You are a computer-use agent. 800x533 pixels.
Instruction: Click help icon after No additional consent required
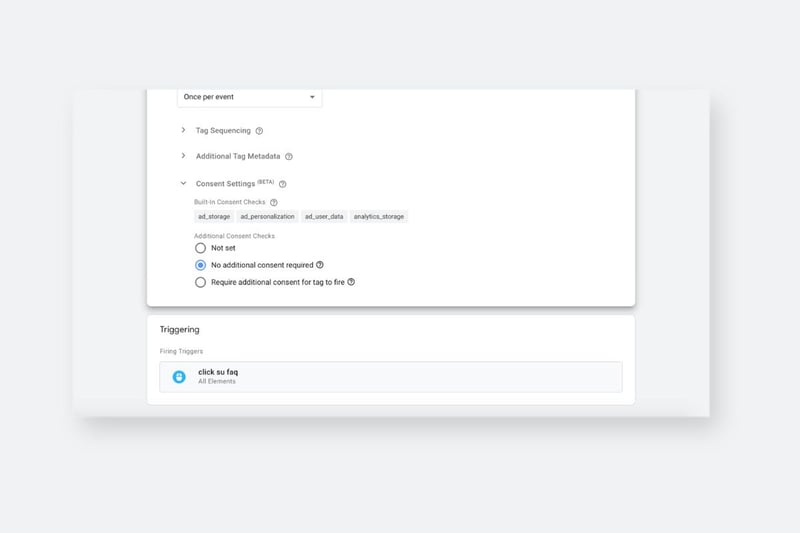pos(320,265)
